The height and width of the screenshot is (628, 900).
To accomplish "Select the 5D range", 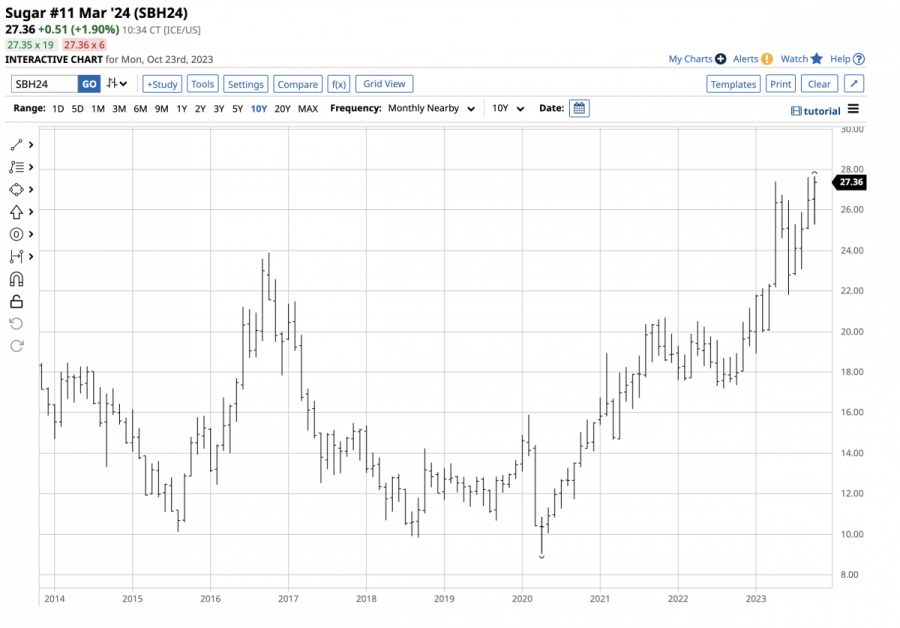I will tap(77, 108).
